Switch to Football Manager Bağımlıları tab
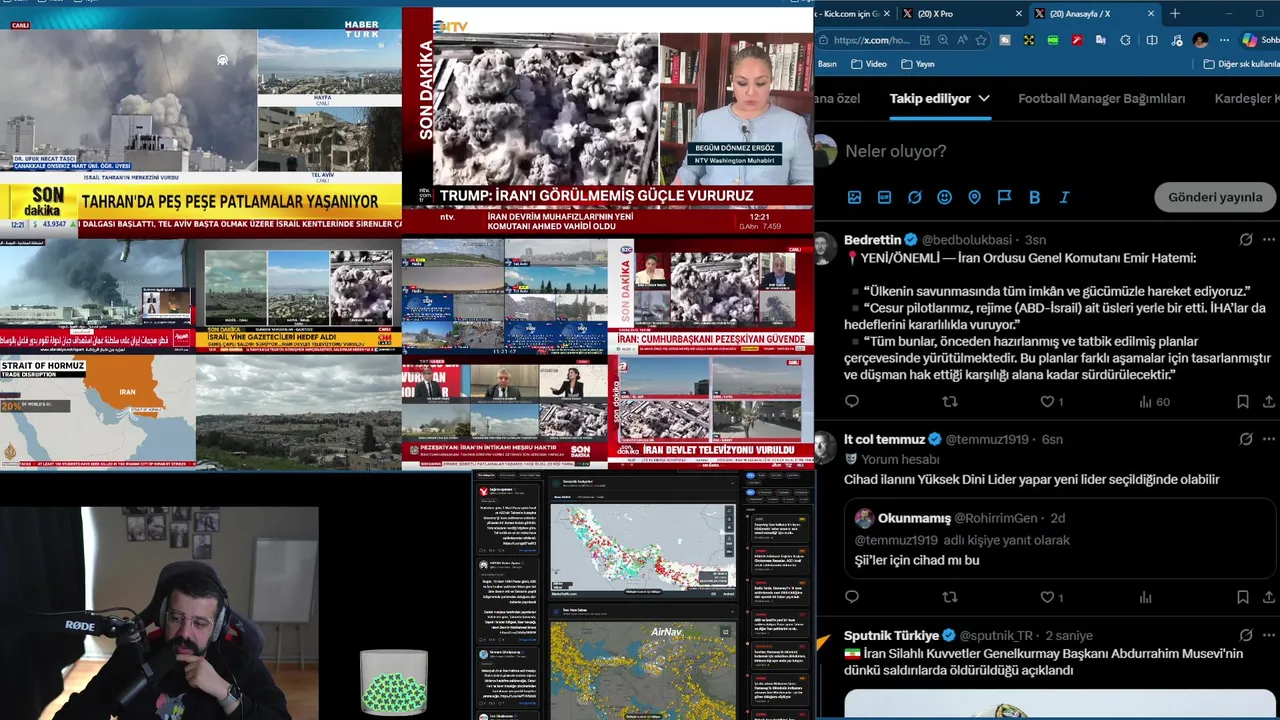The image size is (1280, 720). [x=1101, y=98]
